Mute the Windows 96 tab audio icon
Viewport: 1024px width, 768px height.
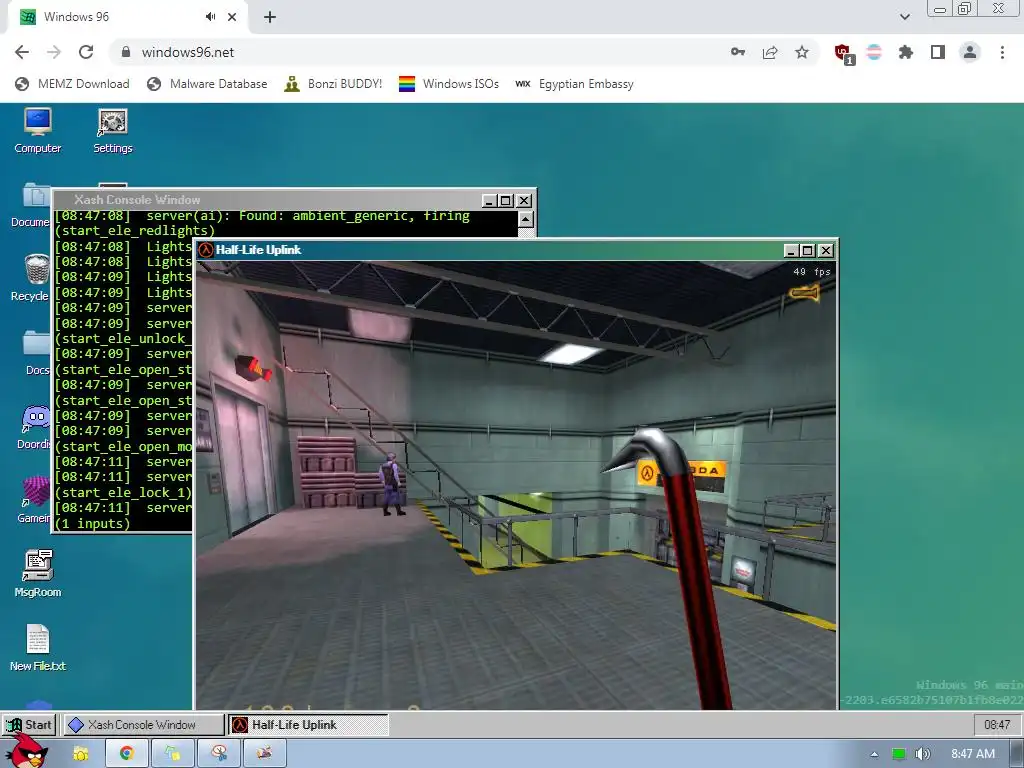[210, 17]
